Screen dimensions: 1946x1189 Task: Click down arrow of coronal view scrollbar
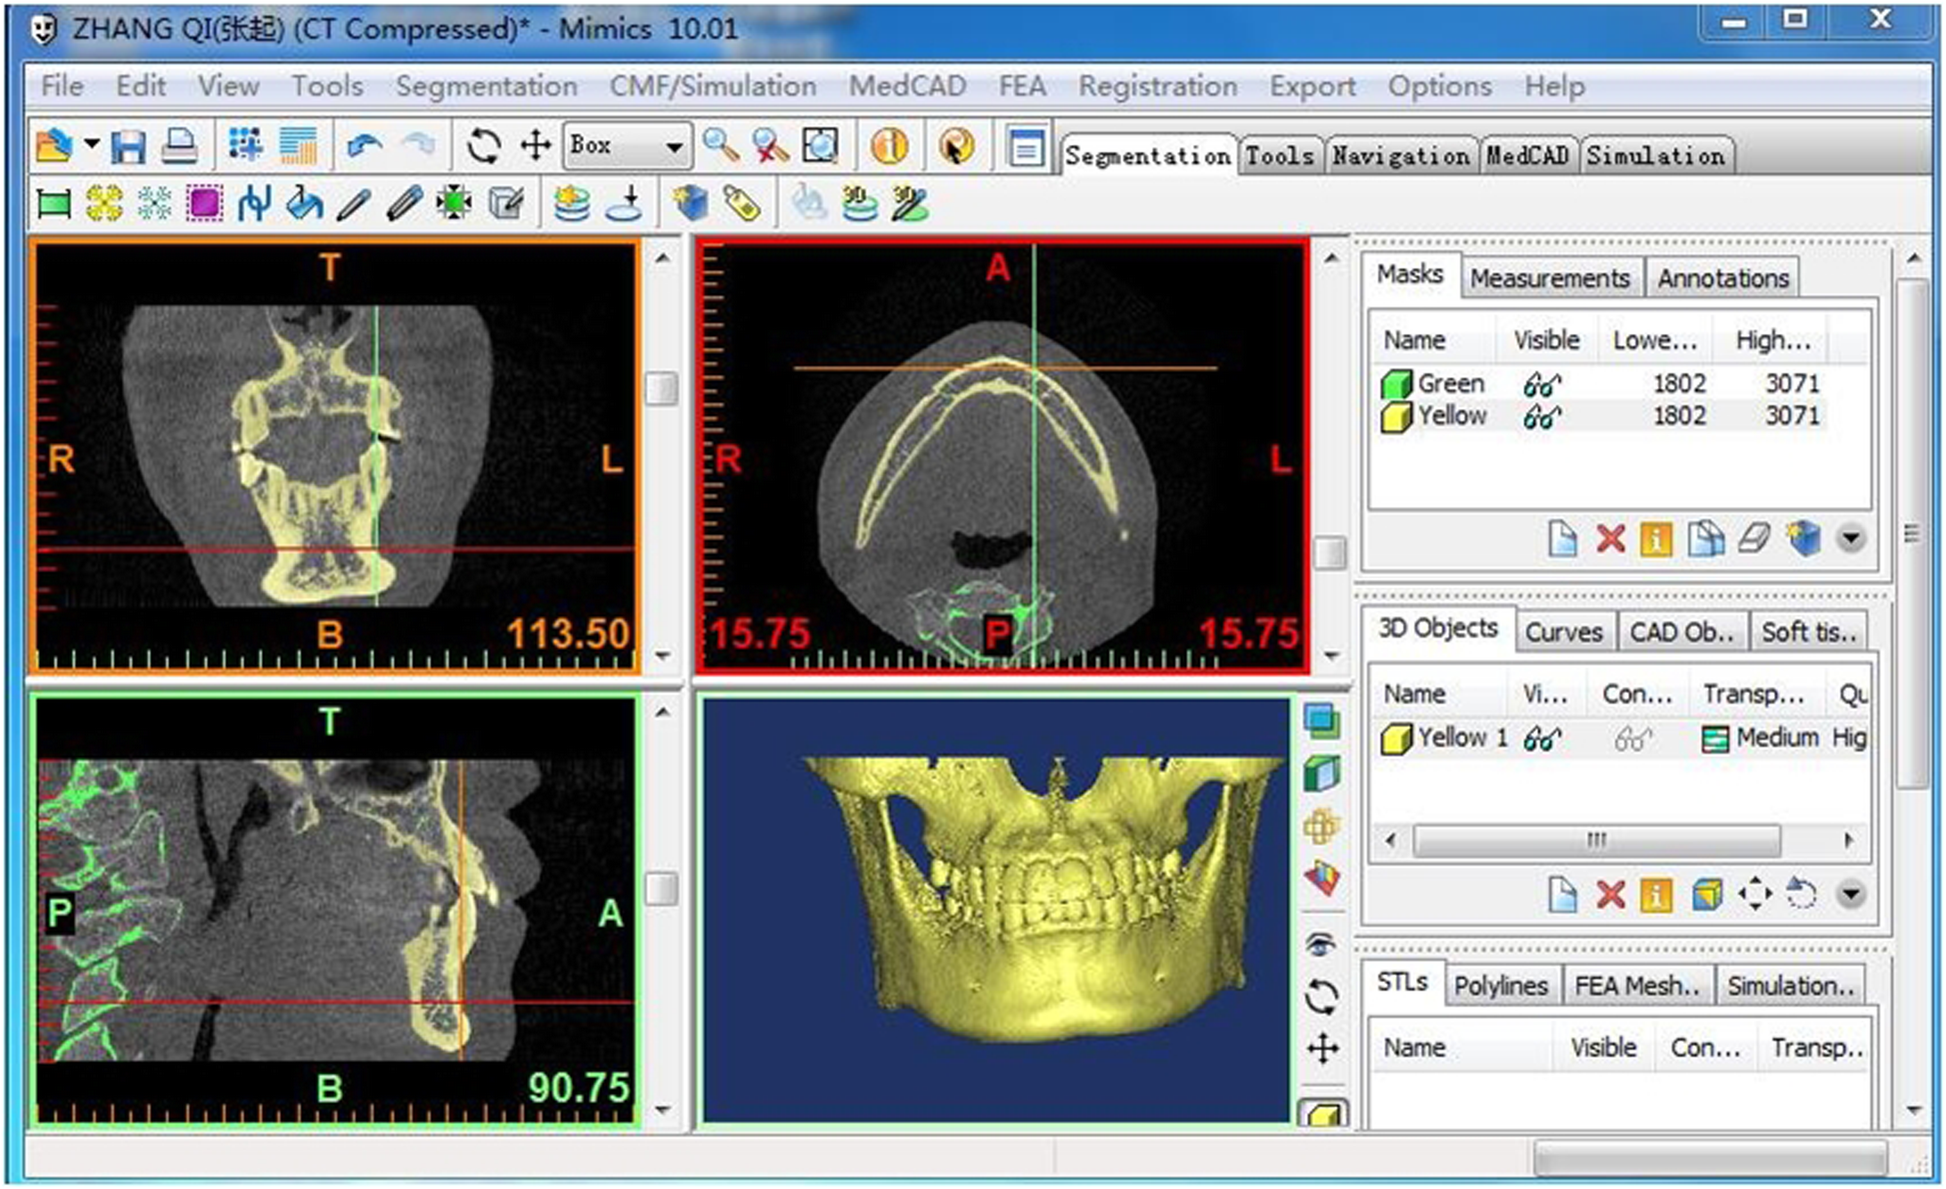(662, 656)
